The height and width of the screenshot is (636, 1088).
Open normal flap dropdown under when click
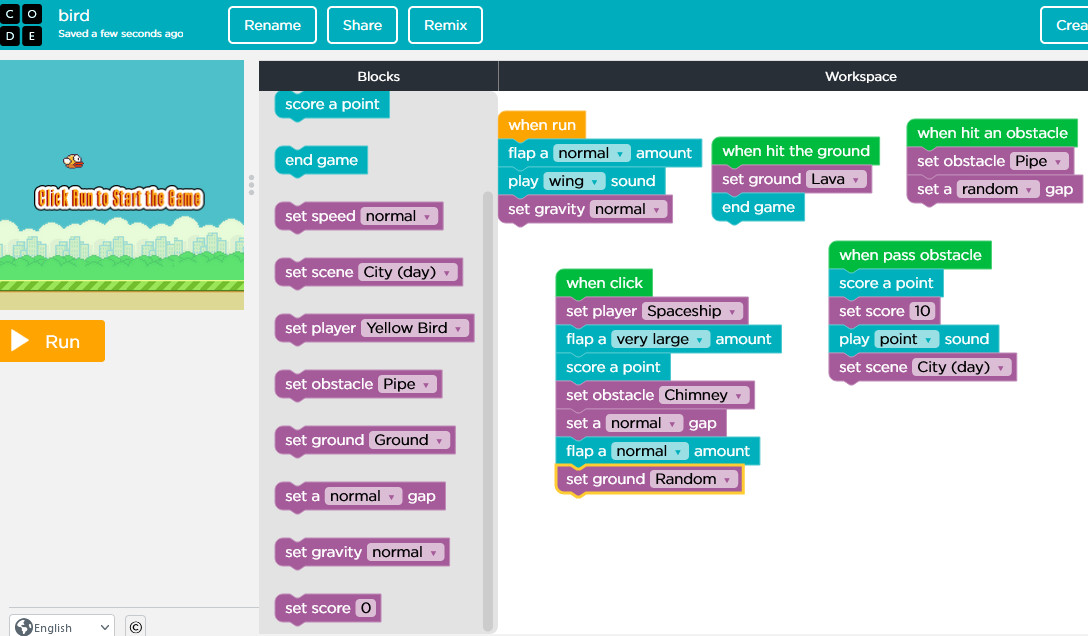tap(649, 452)
